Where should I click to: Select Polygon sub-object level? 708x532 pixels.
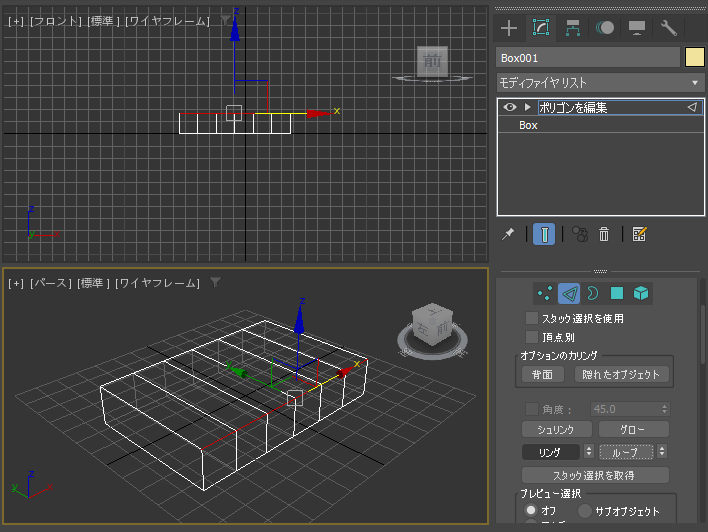(x=617, y=293)
